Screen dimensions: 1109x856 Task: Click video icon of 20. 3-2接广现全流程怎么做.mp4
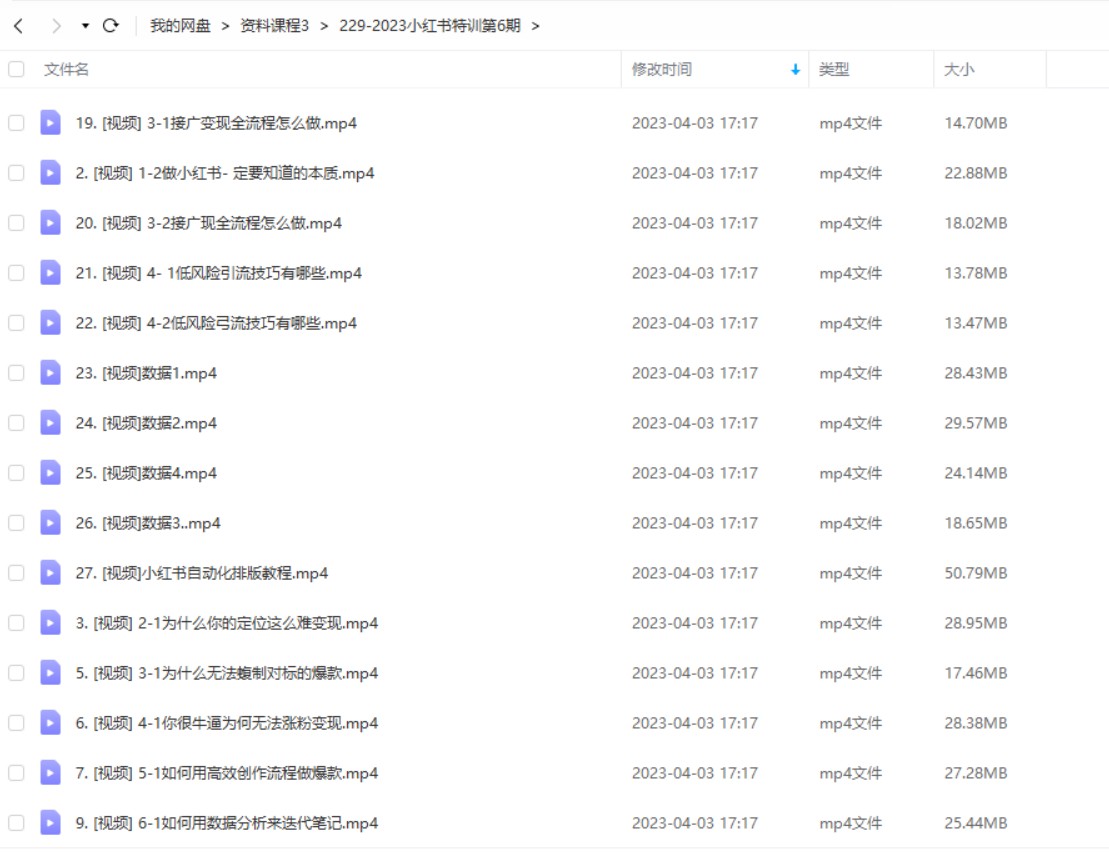50,222
